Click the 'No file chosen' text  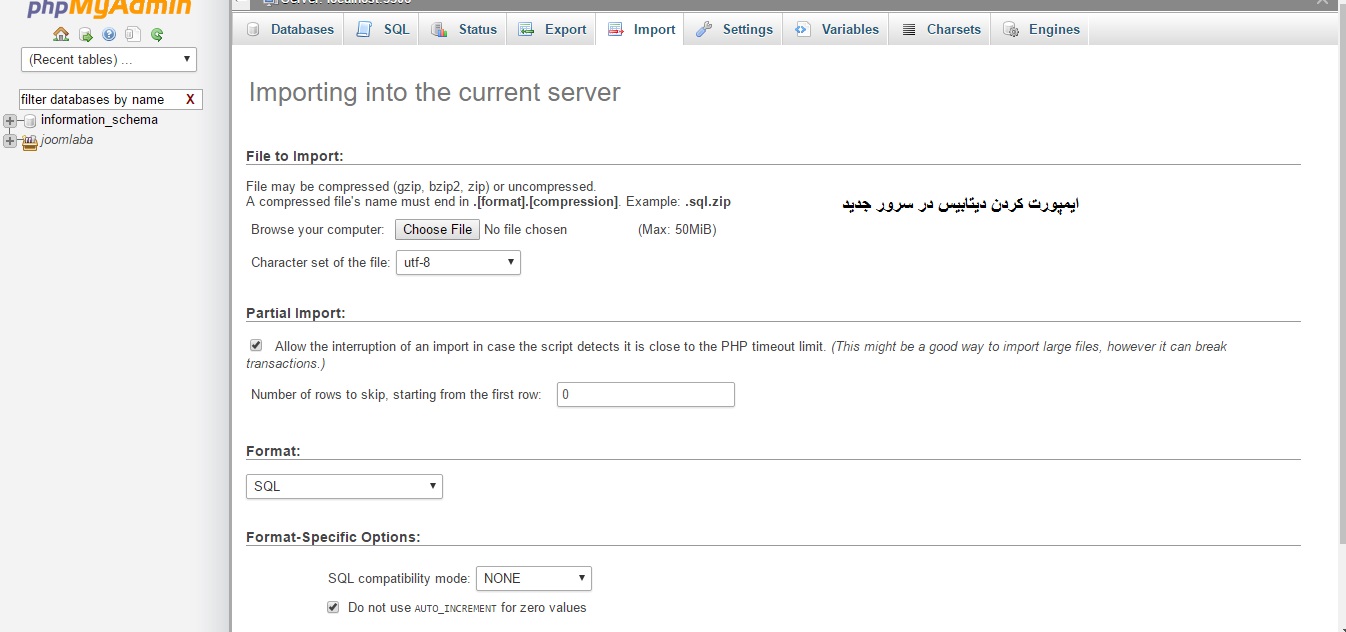[525, 230]
